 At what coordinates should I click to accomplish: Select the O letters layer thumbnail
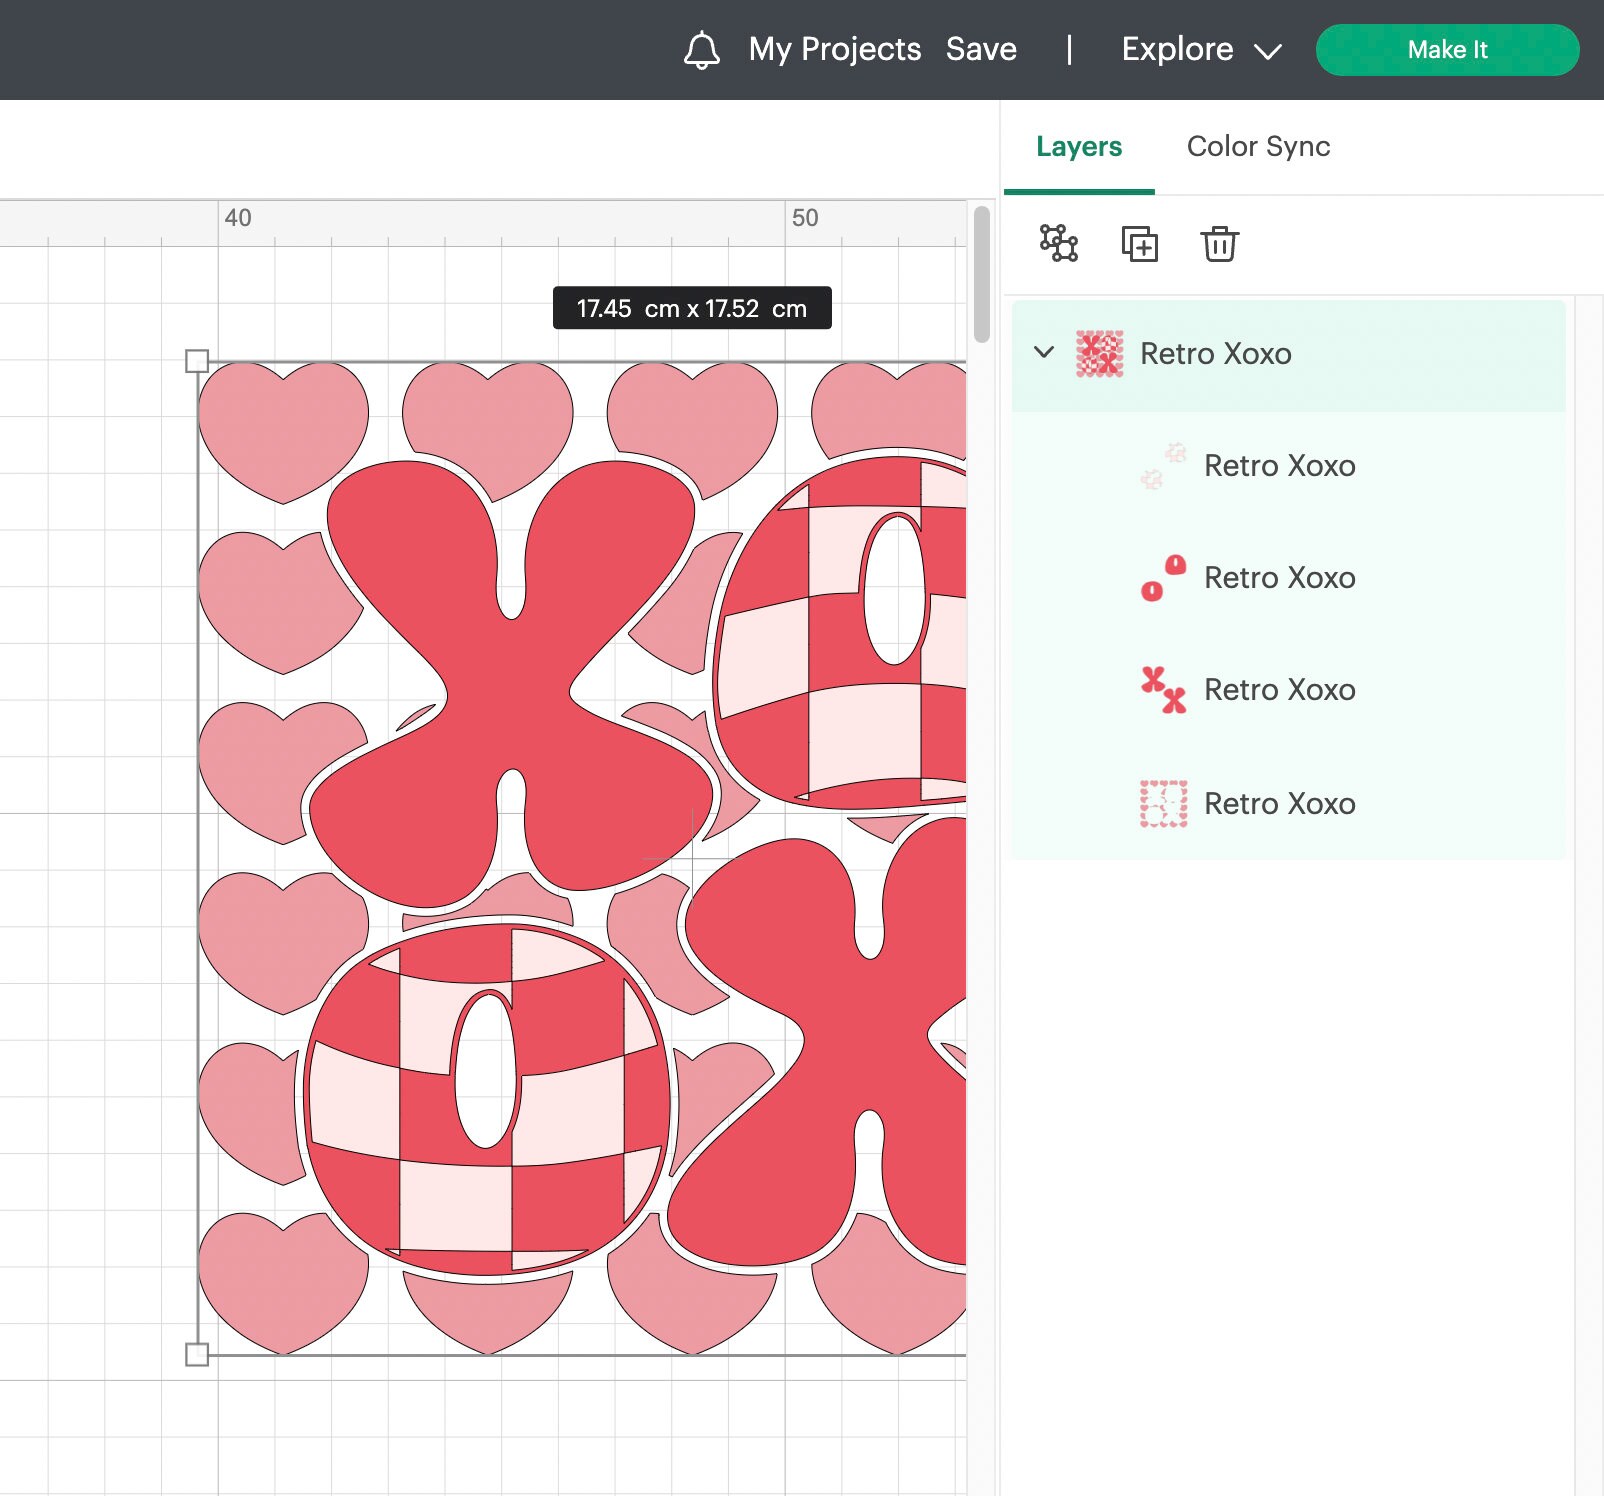pyautogui.click(x=1164, y=578)
